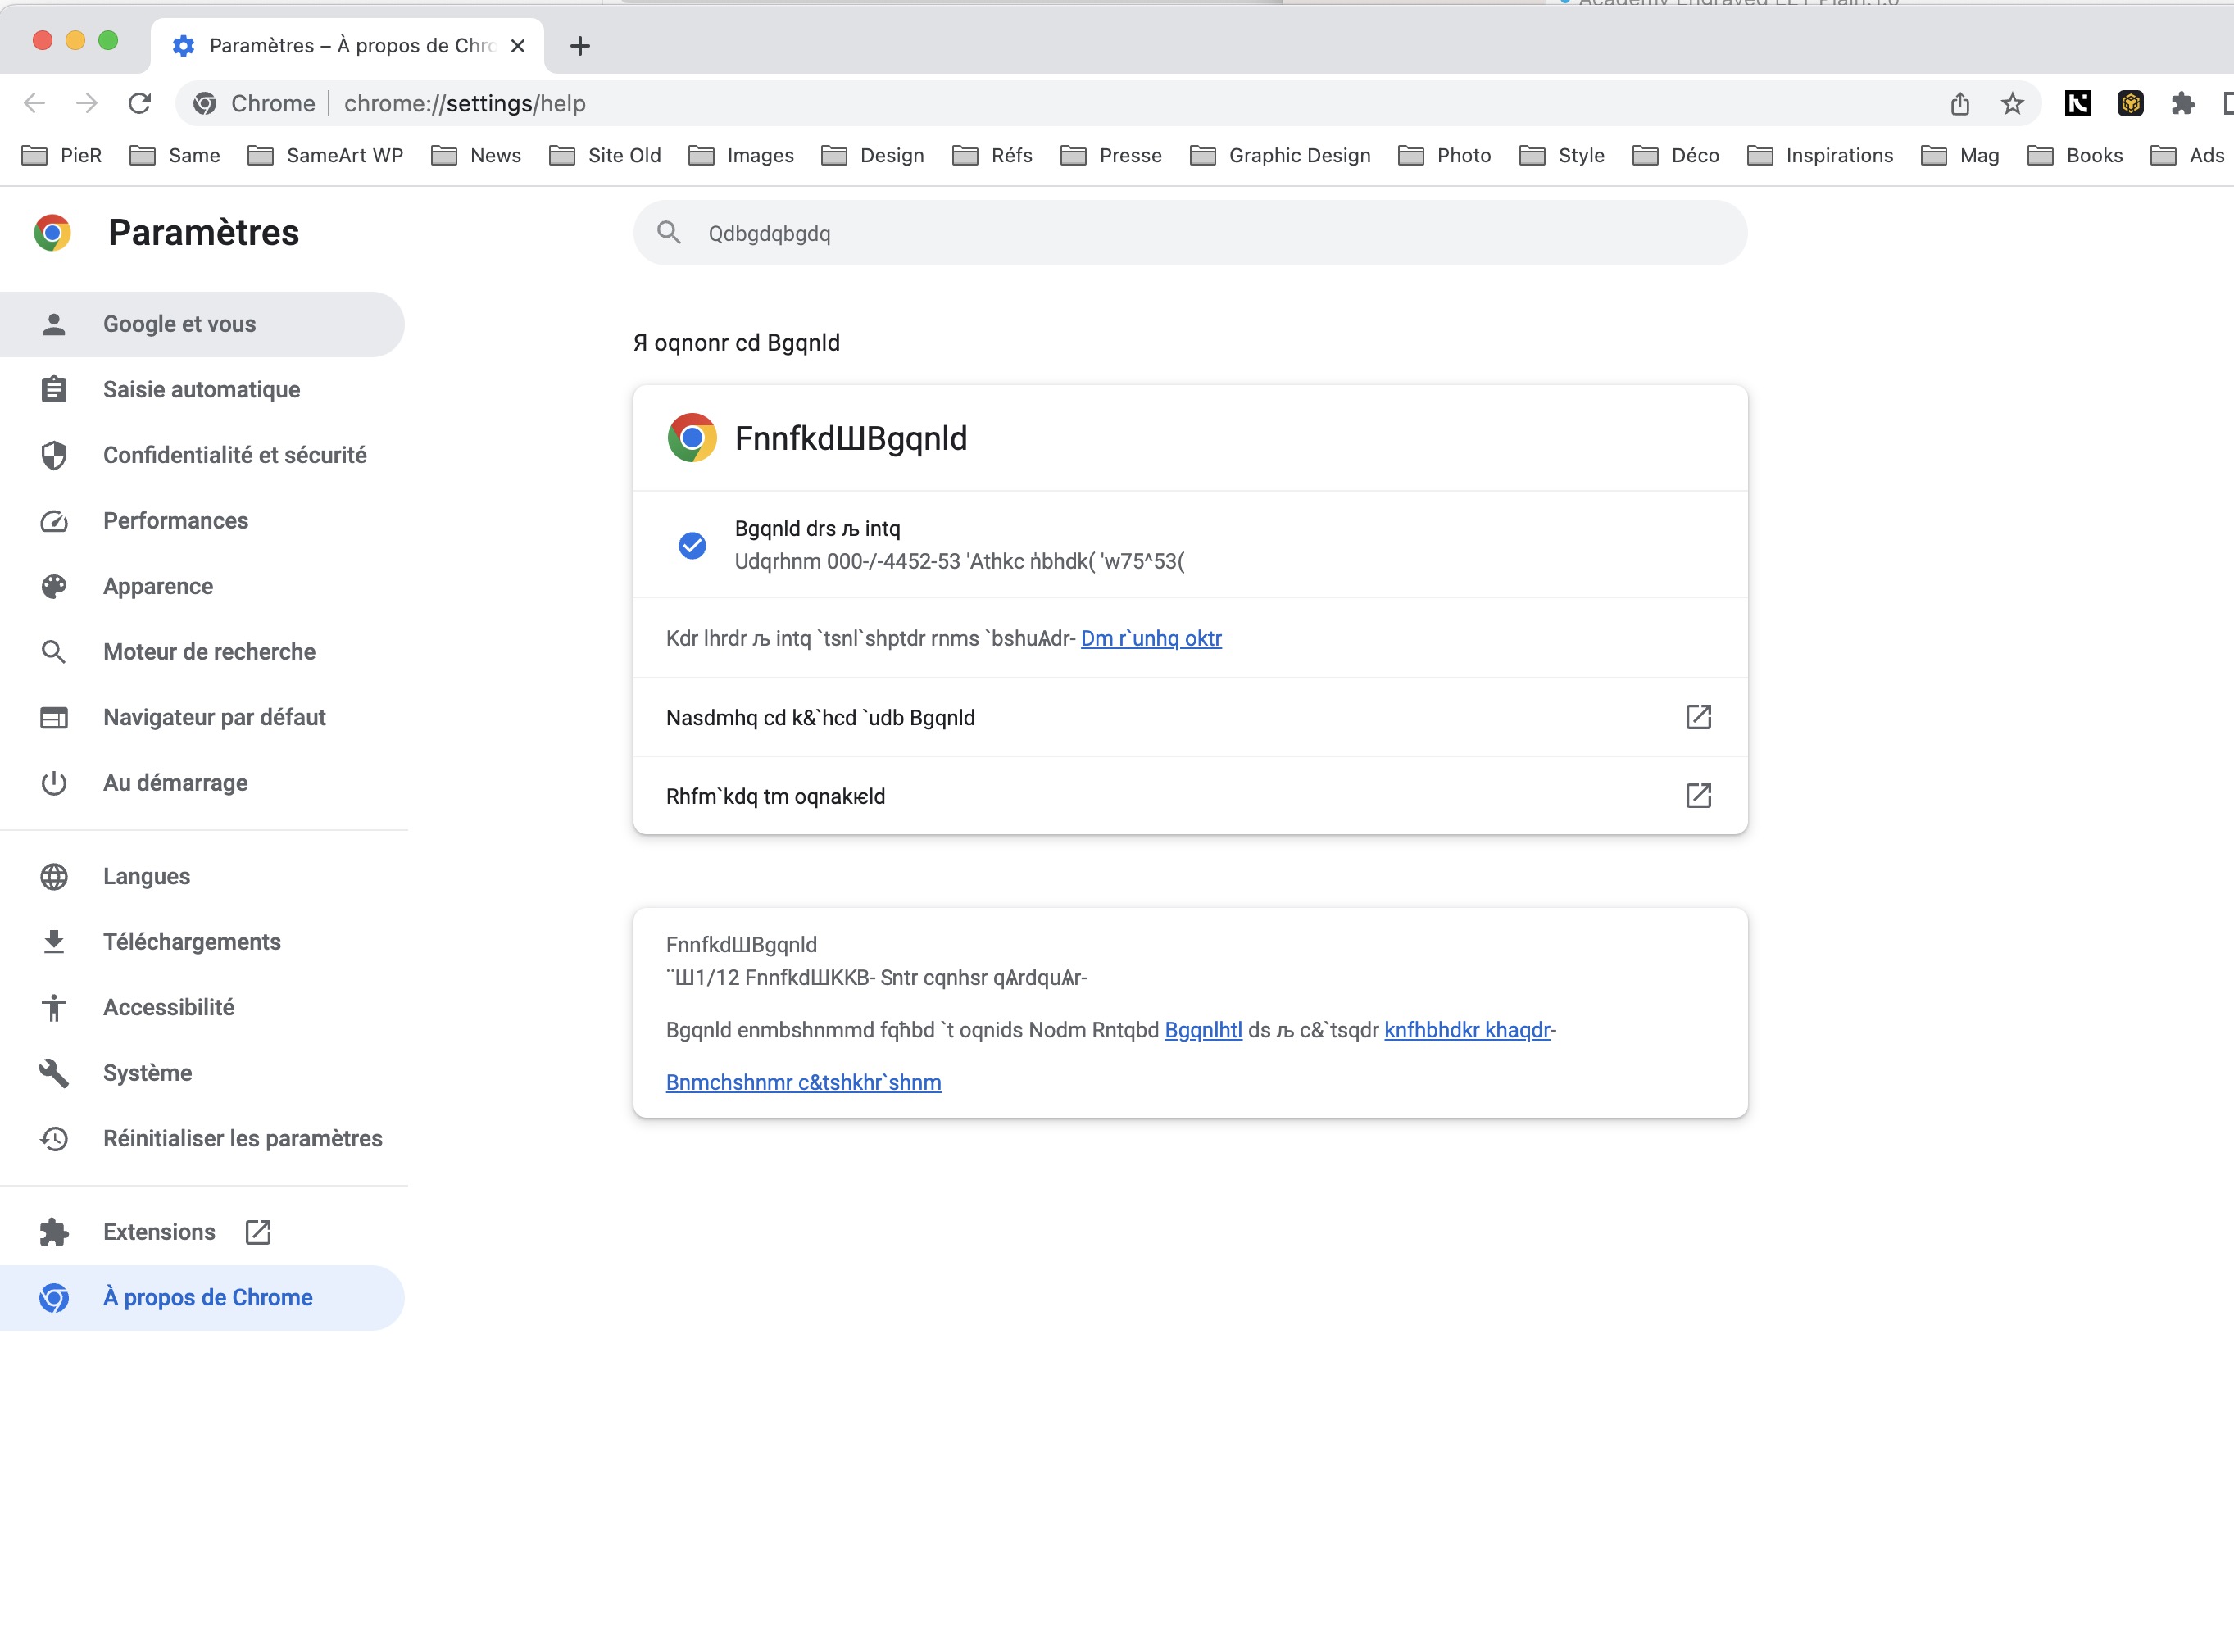
Task: Open the Graphic Design bookmarks folder
Action: (x=1281, y=155)
